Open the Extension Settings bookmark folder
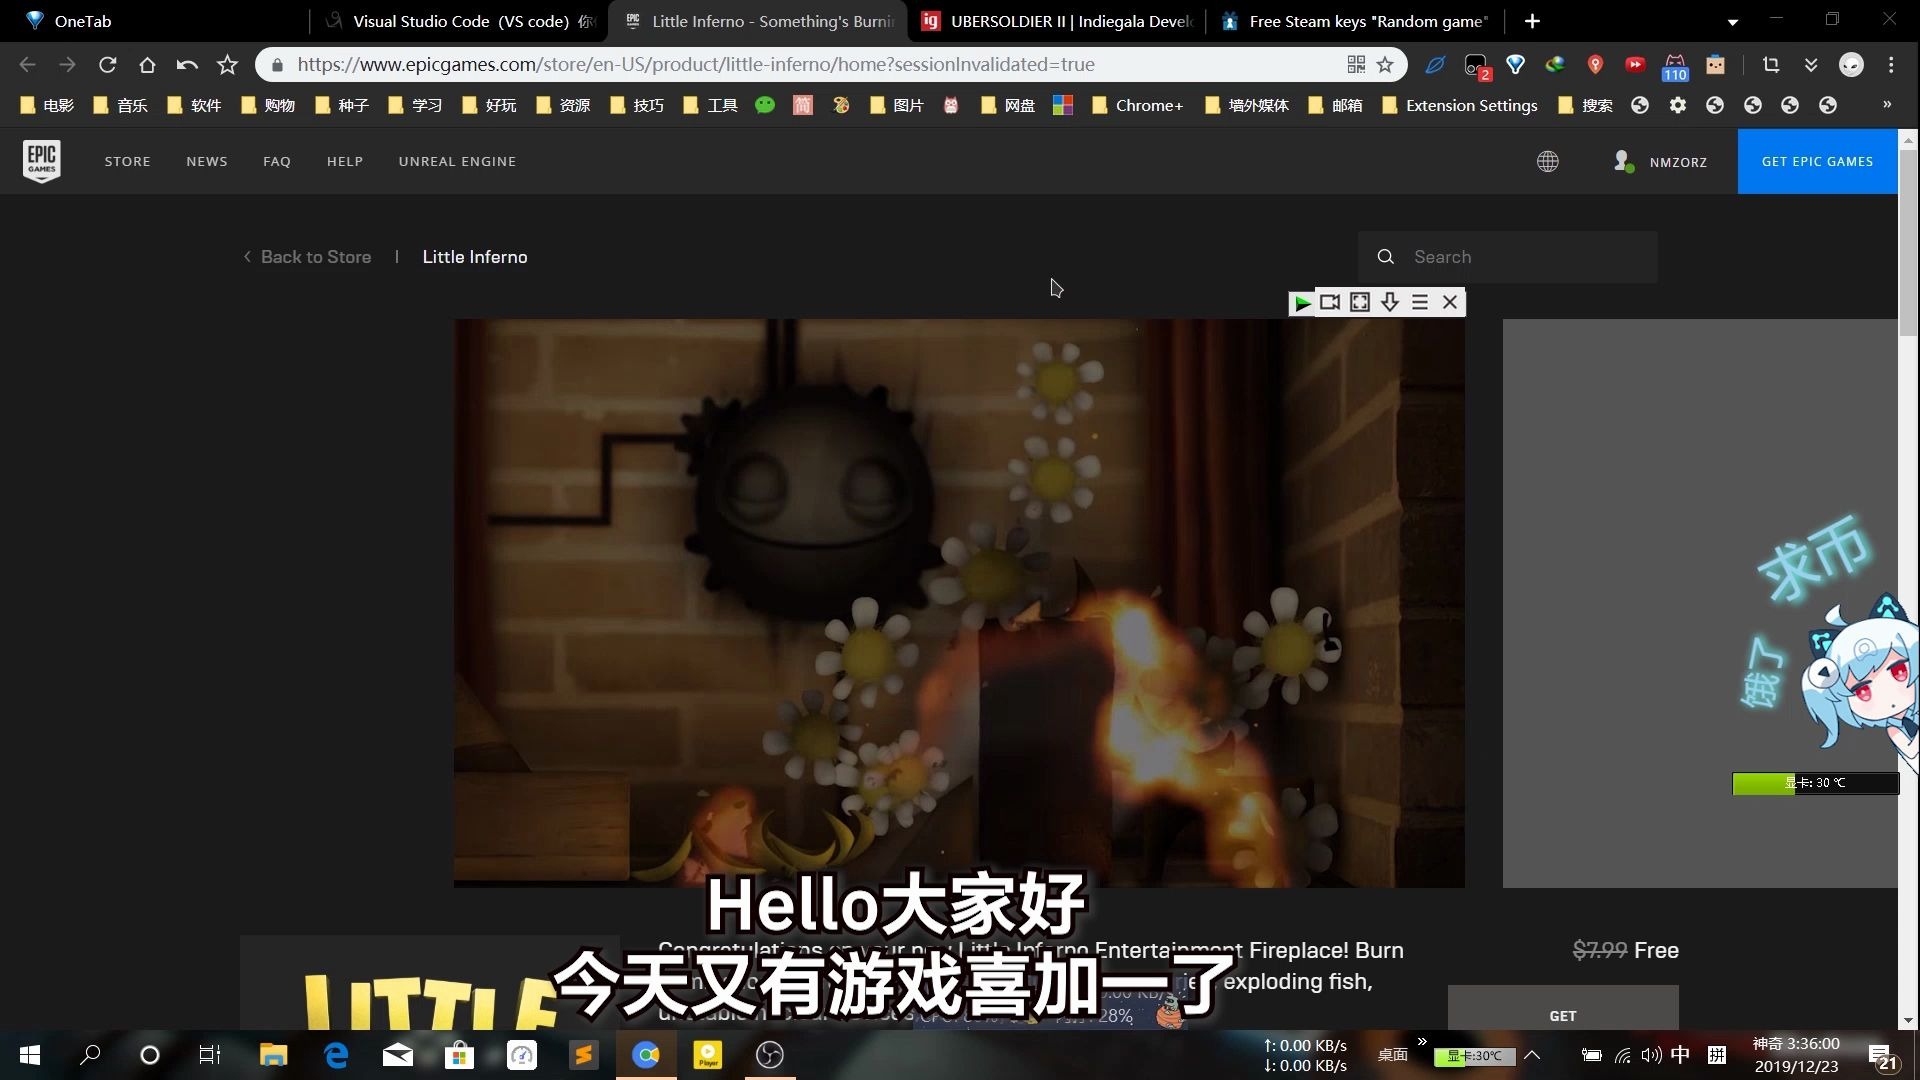 tap(1460, 105)
